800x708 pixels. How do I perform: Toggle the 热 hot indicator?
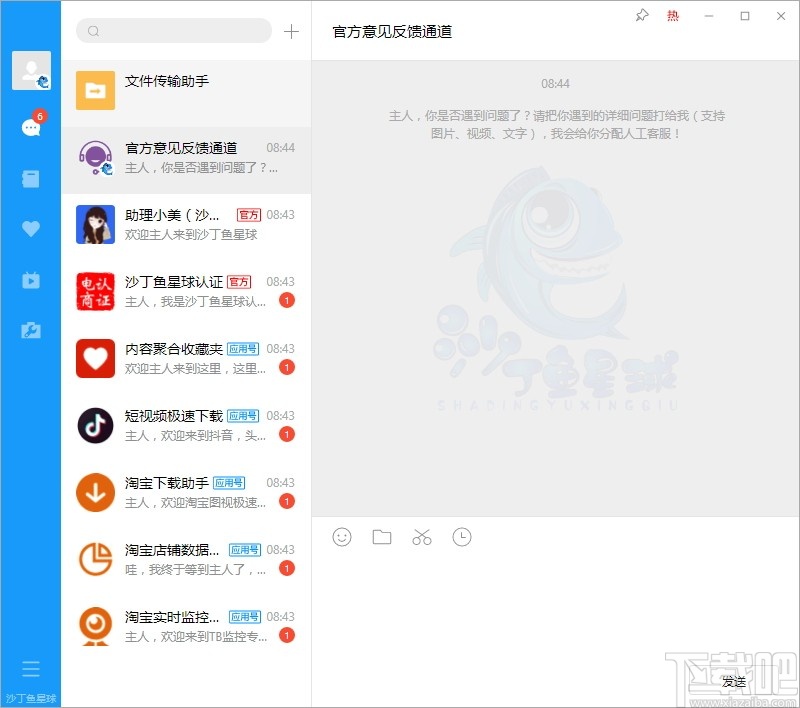pos(674,16)
